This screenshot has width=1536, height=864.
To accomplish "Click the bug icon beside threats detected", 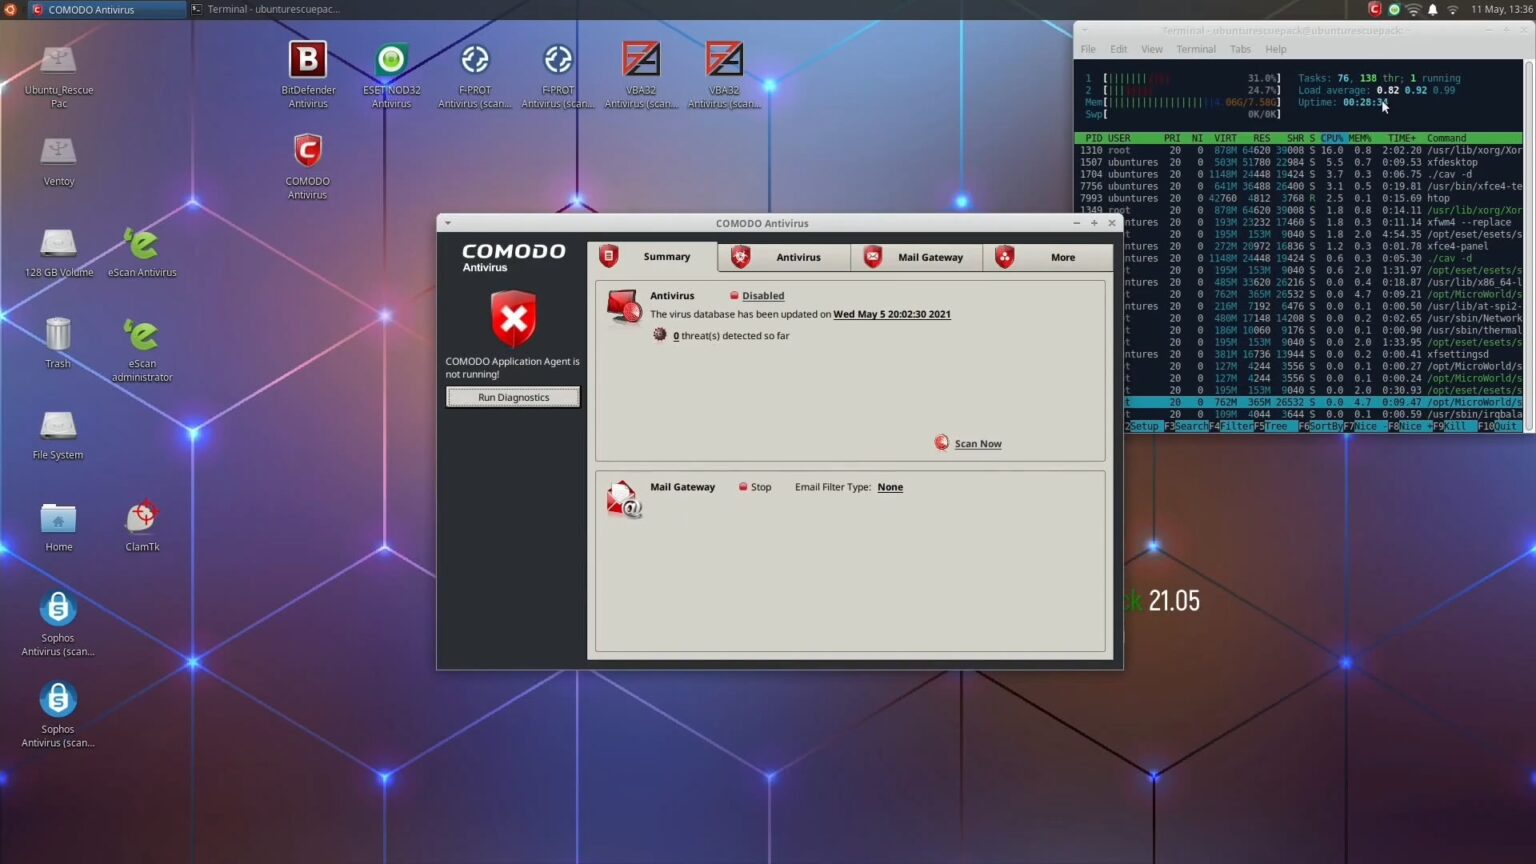I will pyautogui.click(x=660, y=335).
